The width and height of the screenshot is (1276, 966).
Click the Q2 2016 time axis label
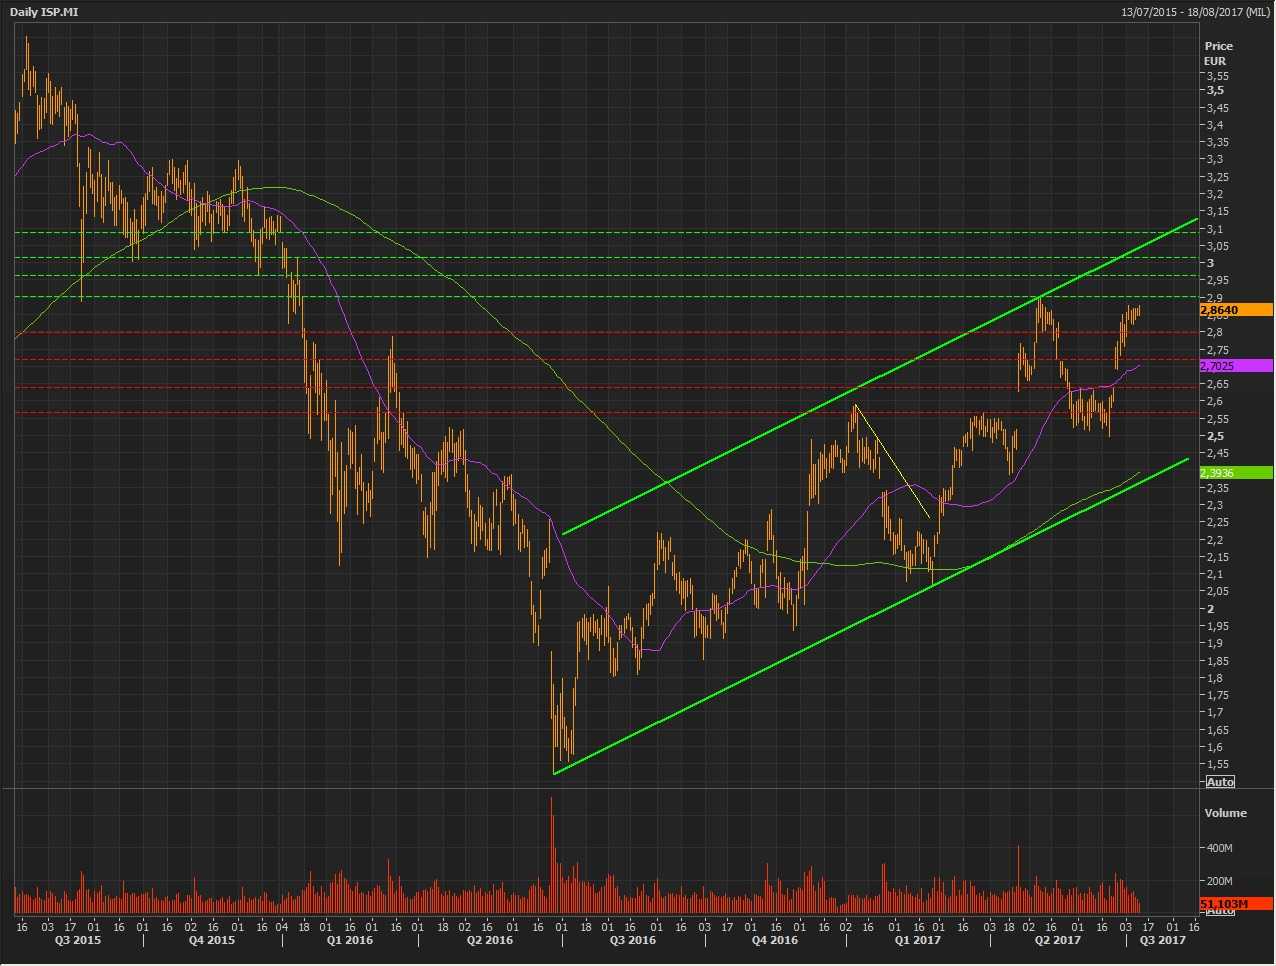490,940
